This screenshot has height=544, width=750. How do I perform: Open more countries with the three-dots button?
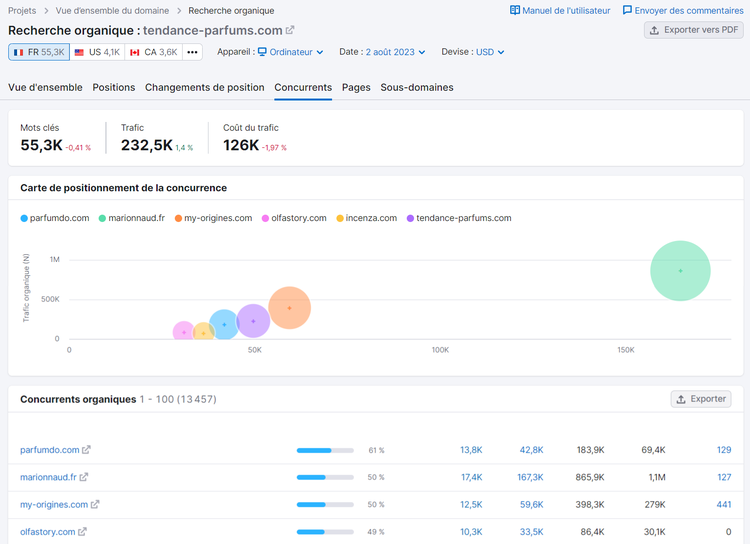tap(192, 52)
